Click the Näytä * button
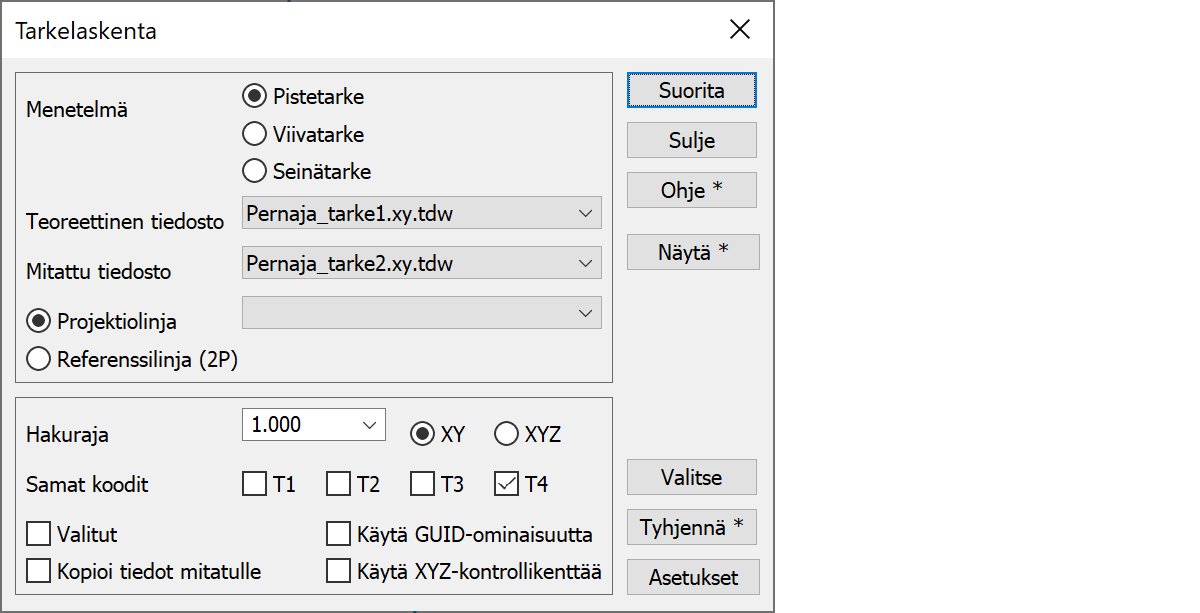Image resolution: width=1200 pixels, height=613 pixels. pos(693,252)
